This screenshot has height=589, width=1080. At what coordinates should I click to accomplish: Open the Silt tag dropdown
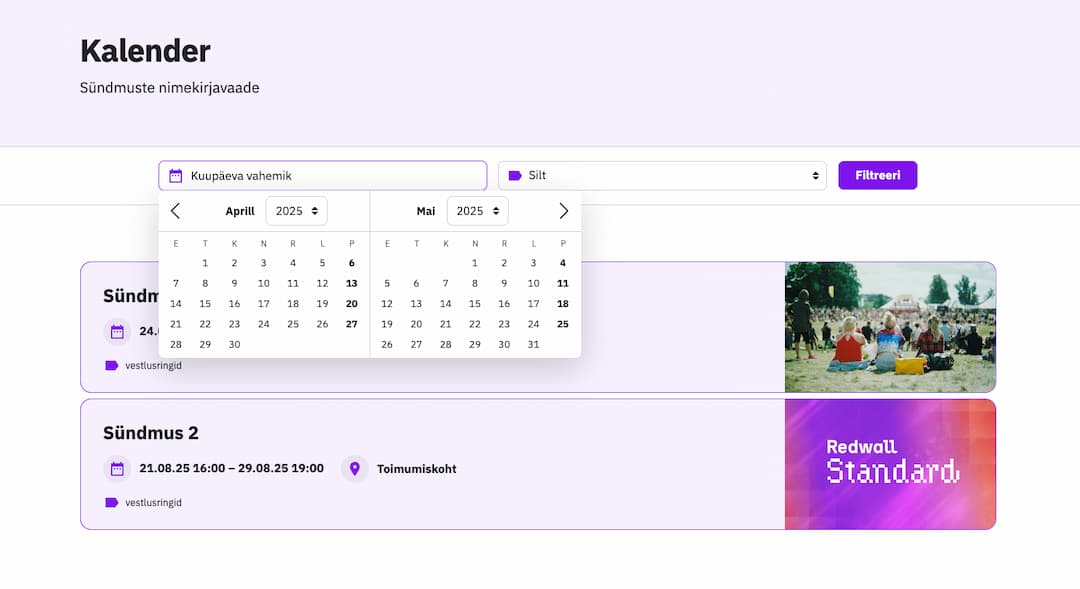coord(663,176)
